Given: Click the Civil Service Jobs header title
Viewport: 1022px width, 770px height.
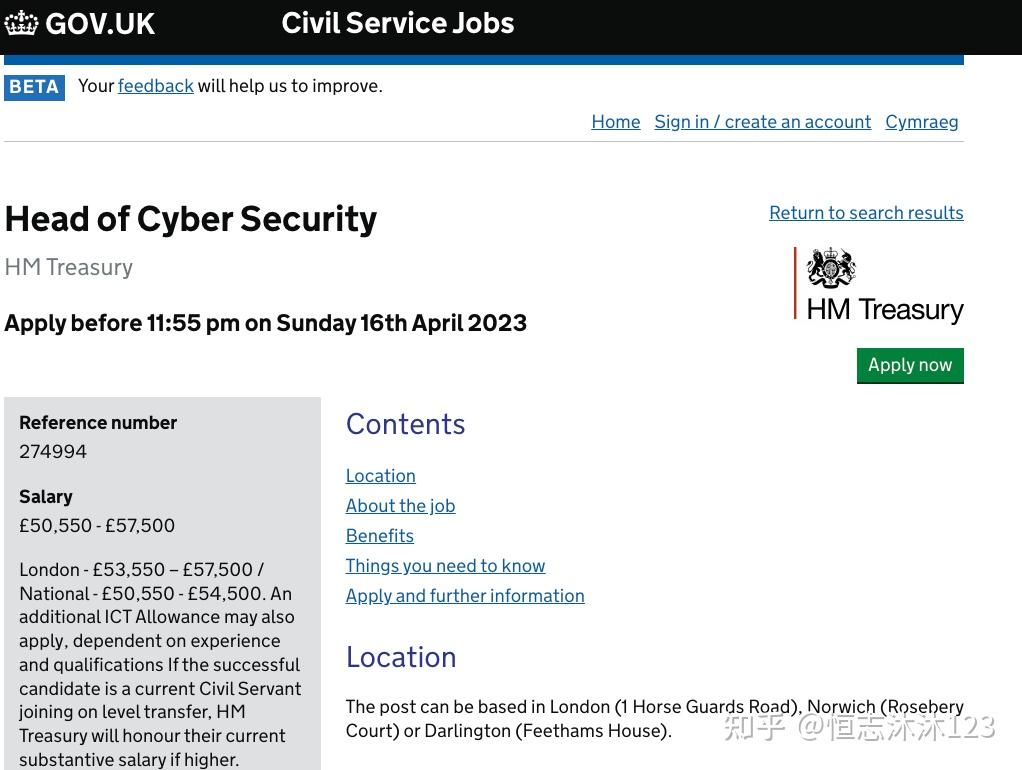Looking at the screenshot, I should pos(397,23).
